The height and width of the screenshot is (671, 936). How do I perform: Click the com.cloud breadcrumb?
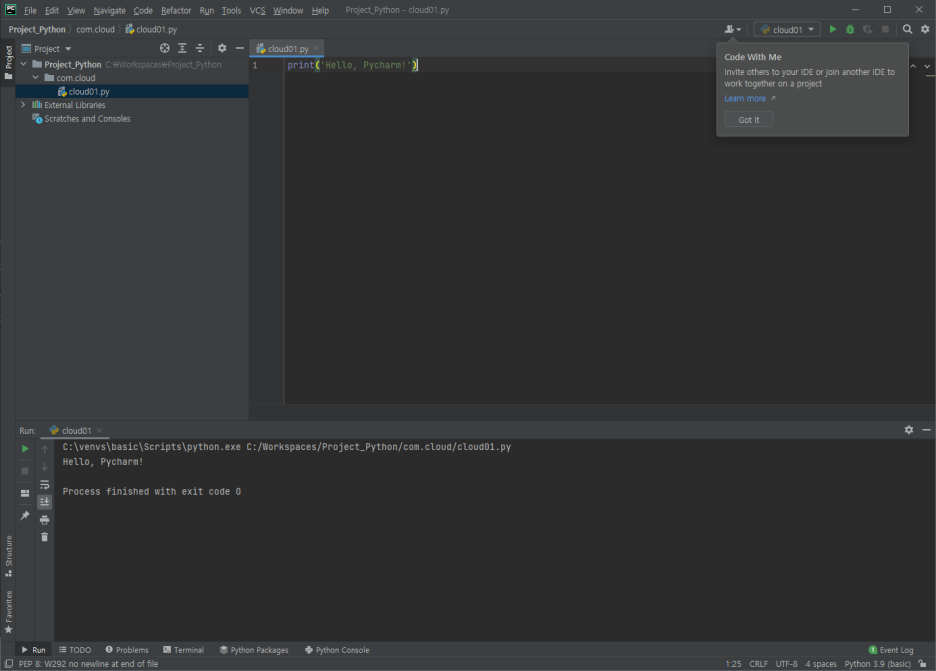point(95,29)
